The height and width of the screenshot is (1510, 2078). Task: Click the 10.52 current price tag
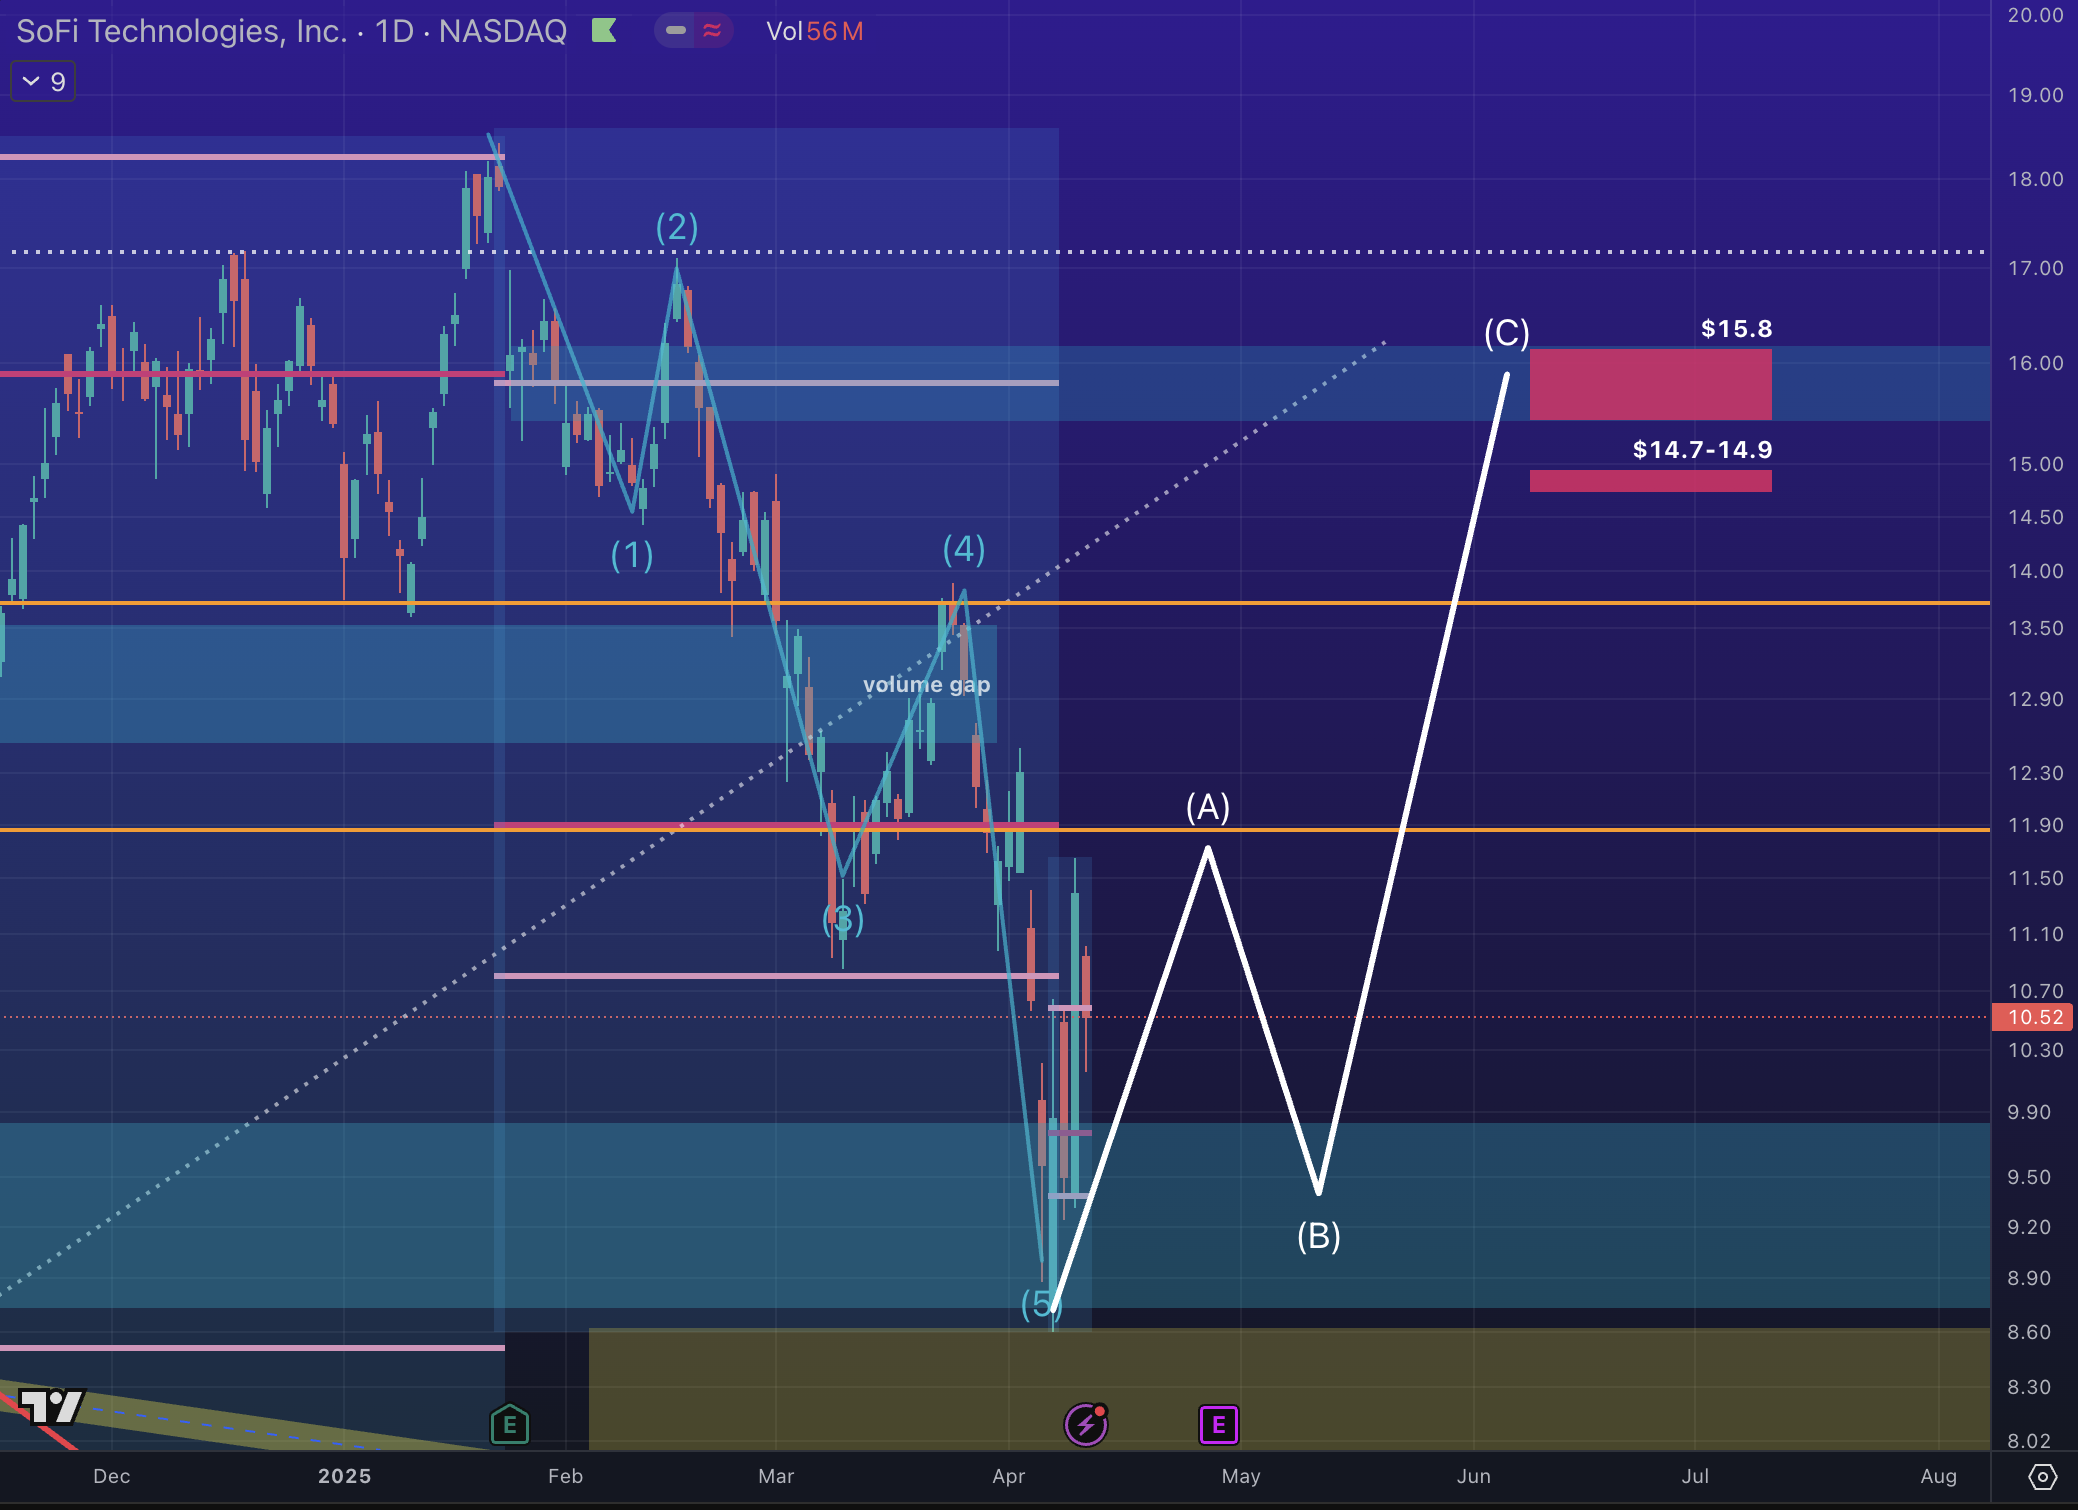point(2034,1017)
